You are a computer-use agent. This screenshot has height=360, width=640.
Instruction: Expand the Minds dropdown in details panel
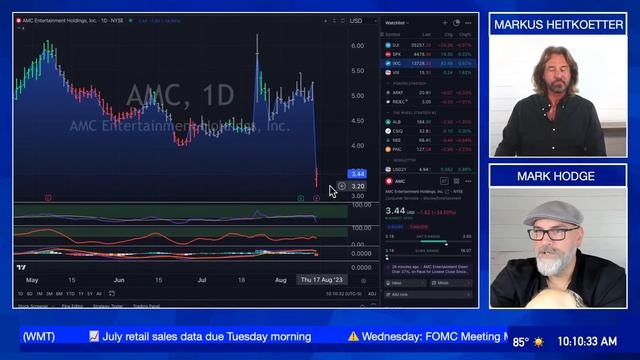(451, 283)
